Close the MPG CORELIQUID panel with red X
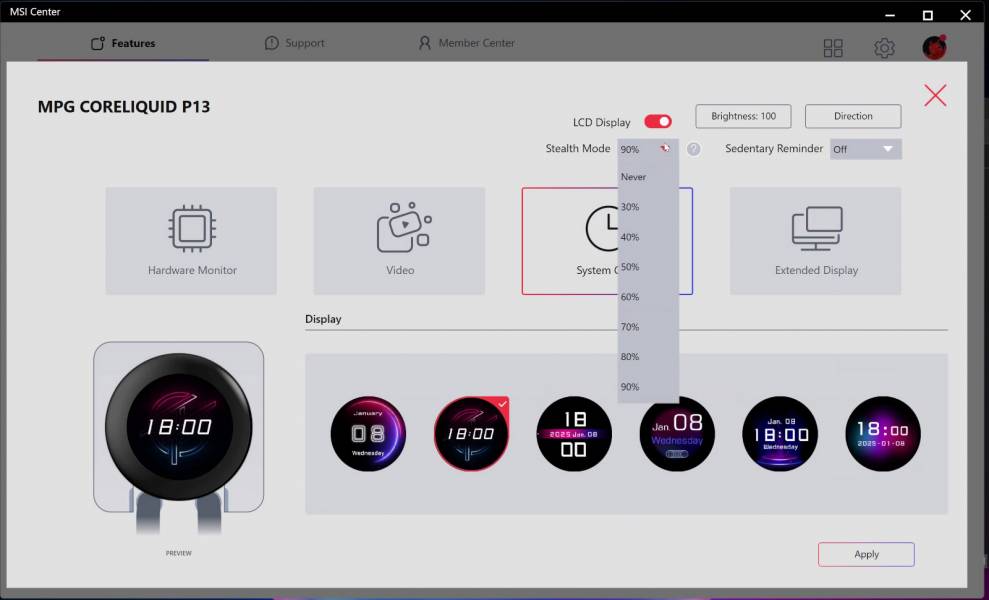This screenshot has width=989, height=600. (935, 95)
